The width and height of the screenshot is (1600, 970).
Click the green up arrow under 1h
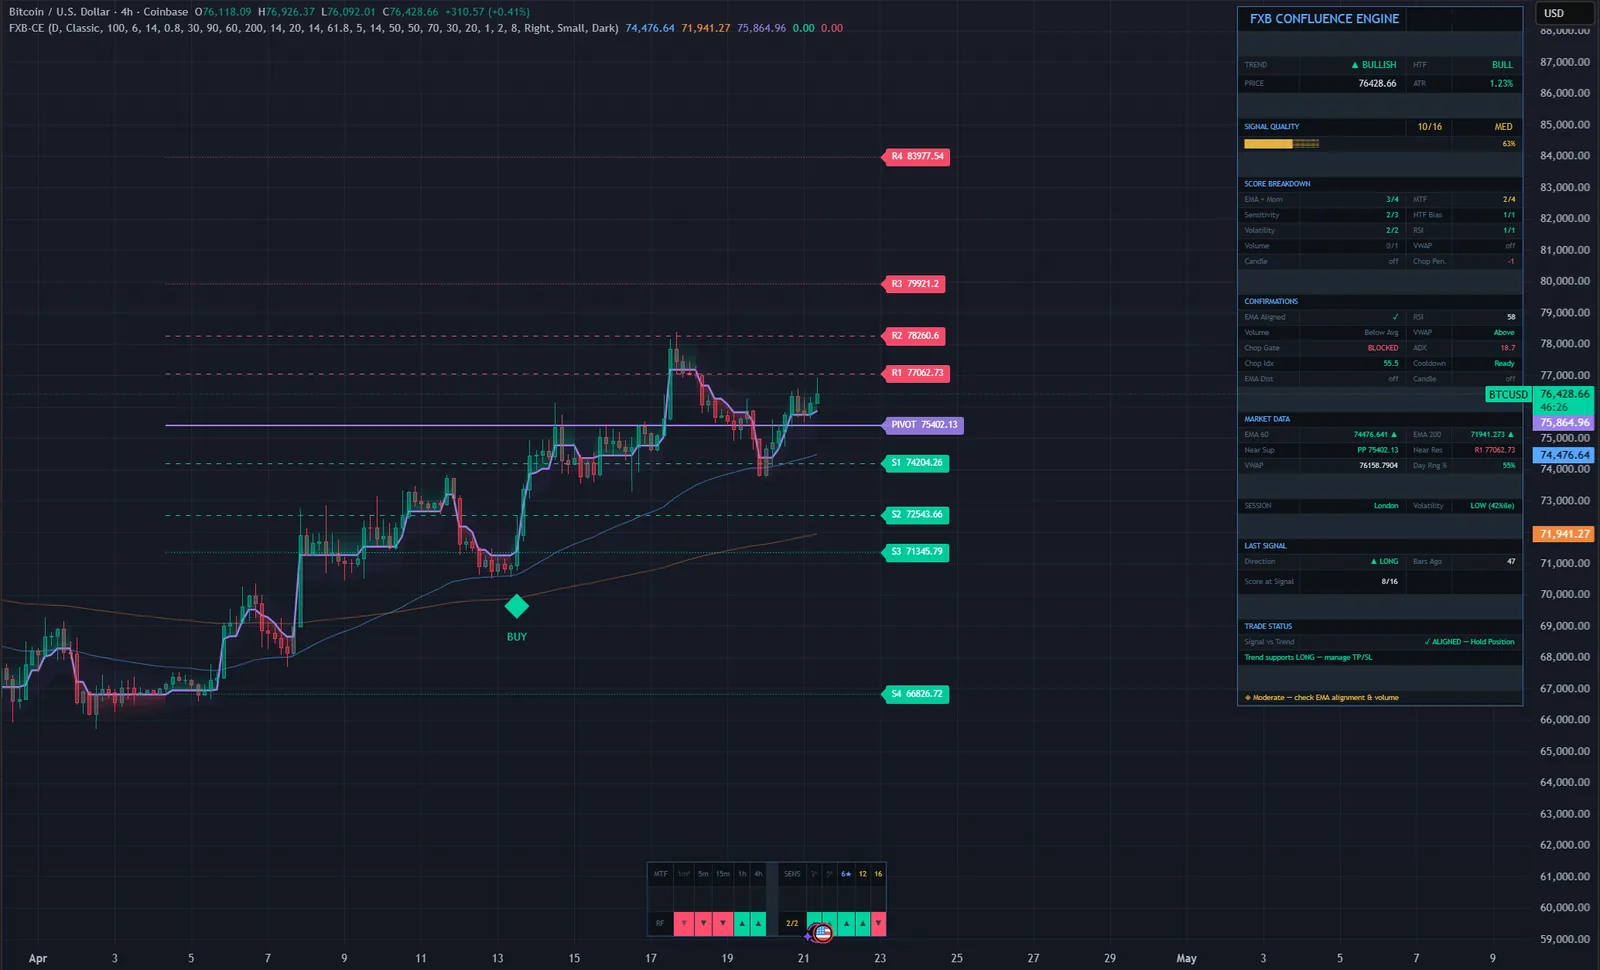742,923
